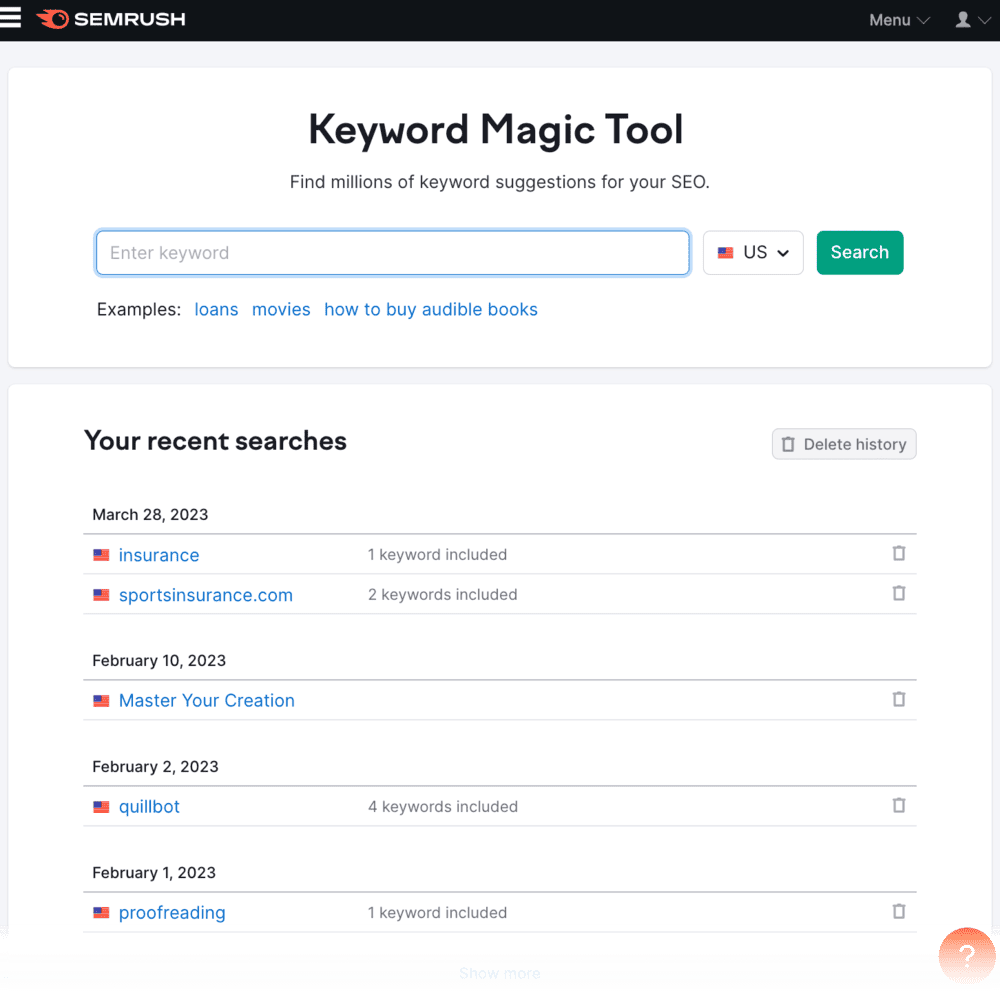Open the user profile menu
Screen dimensions: 1000x1000
tap(971, 20)
